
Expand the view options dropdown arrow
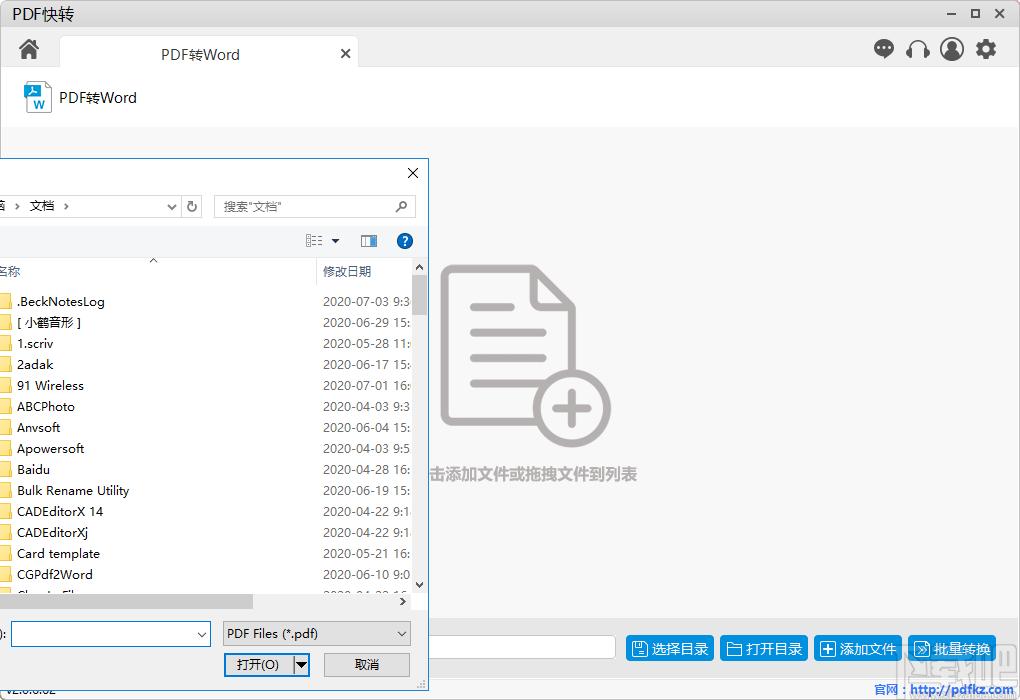[336, 241]
